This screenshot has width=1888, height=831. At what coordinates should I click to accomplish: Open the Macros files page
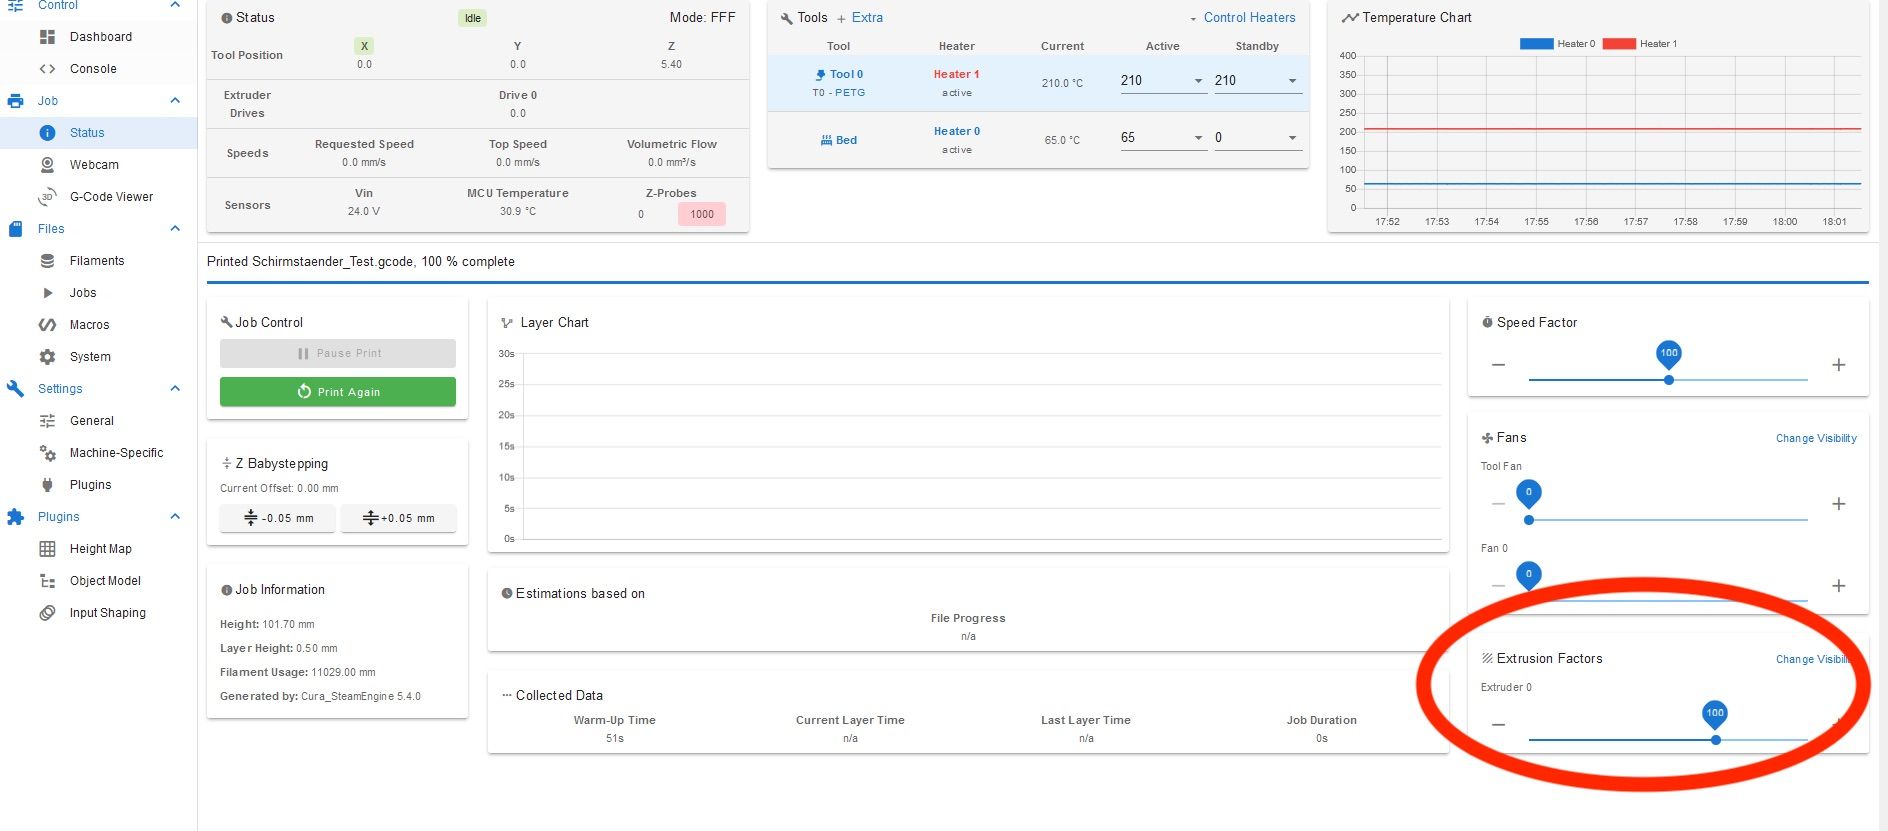[89, 325]
